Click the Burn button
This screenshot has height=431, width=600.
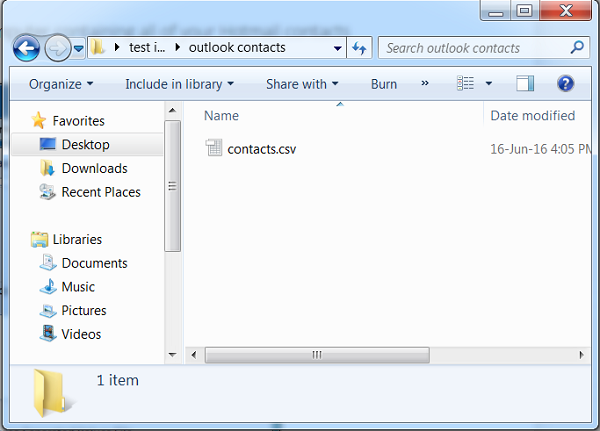coord(384,84)
